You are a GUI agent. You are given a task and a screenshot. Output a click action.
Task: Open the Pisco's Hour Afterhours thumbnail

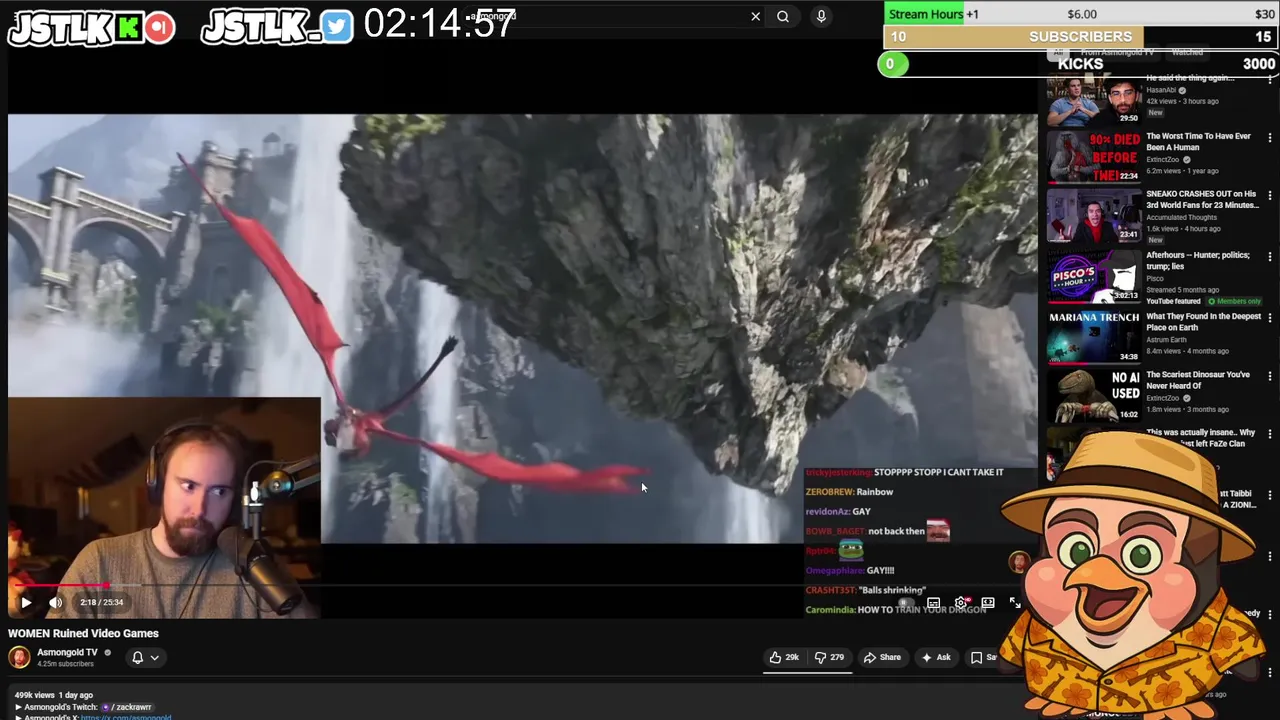click(1093, 275)
